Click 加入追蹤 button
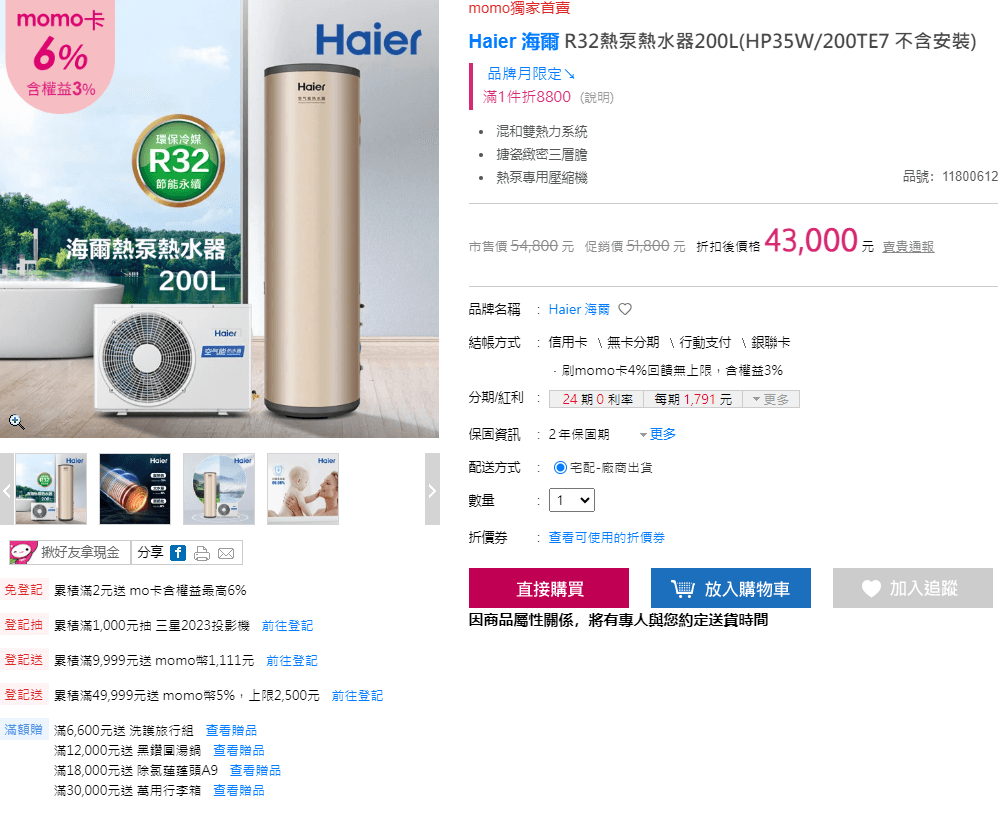Viewport: 998px width, 820px height. click(x=913, y=588)
